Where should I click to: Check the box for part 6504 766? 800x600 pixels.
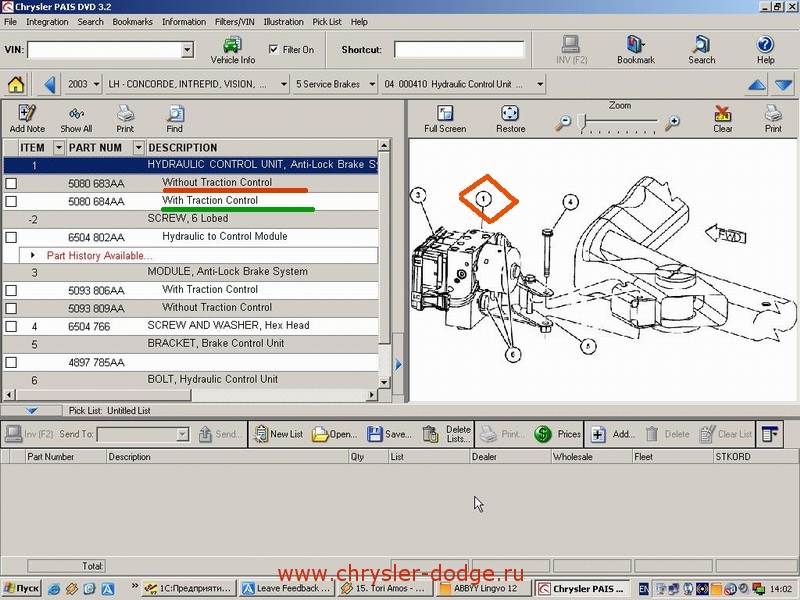[x=11, y=327]
